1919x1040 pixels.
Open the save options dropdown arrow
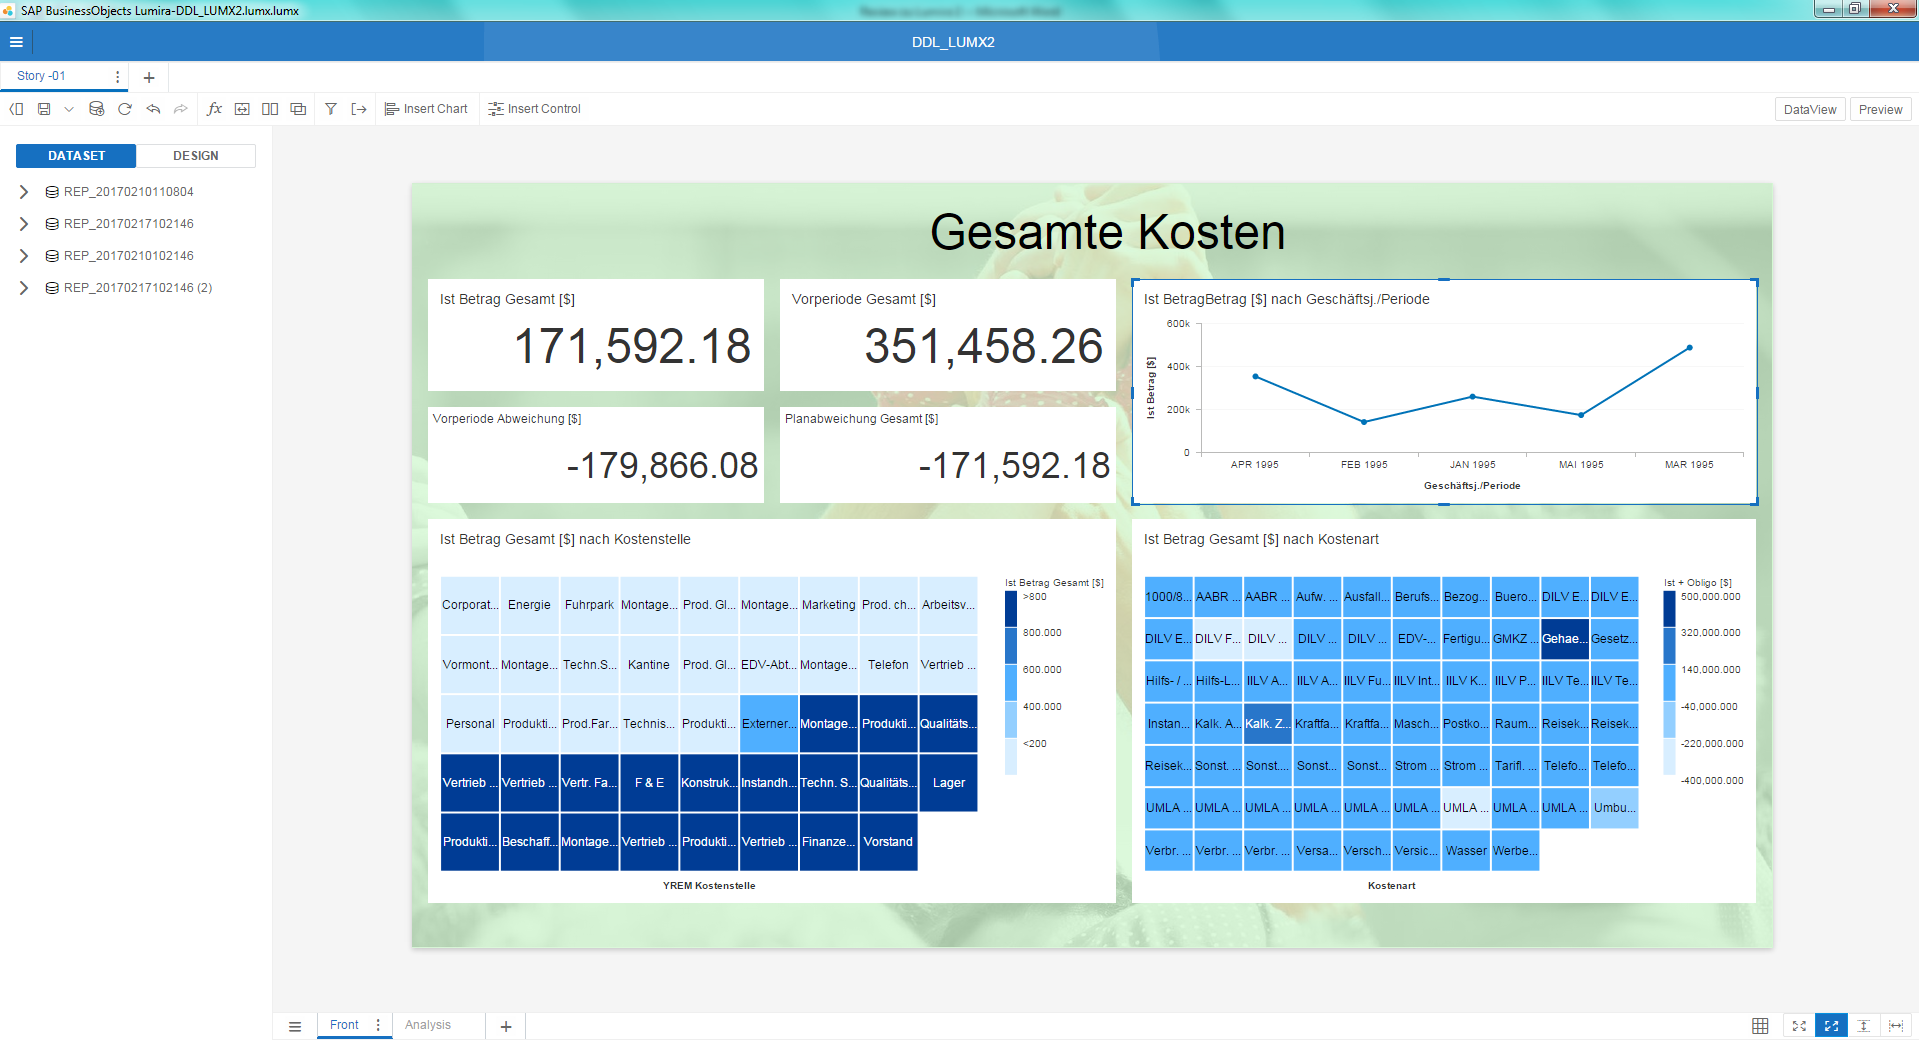point(69,109)
